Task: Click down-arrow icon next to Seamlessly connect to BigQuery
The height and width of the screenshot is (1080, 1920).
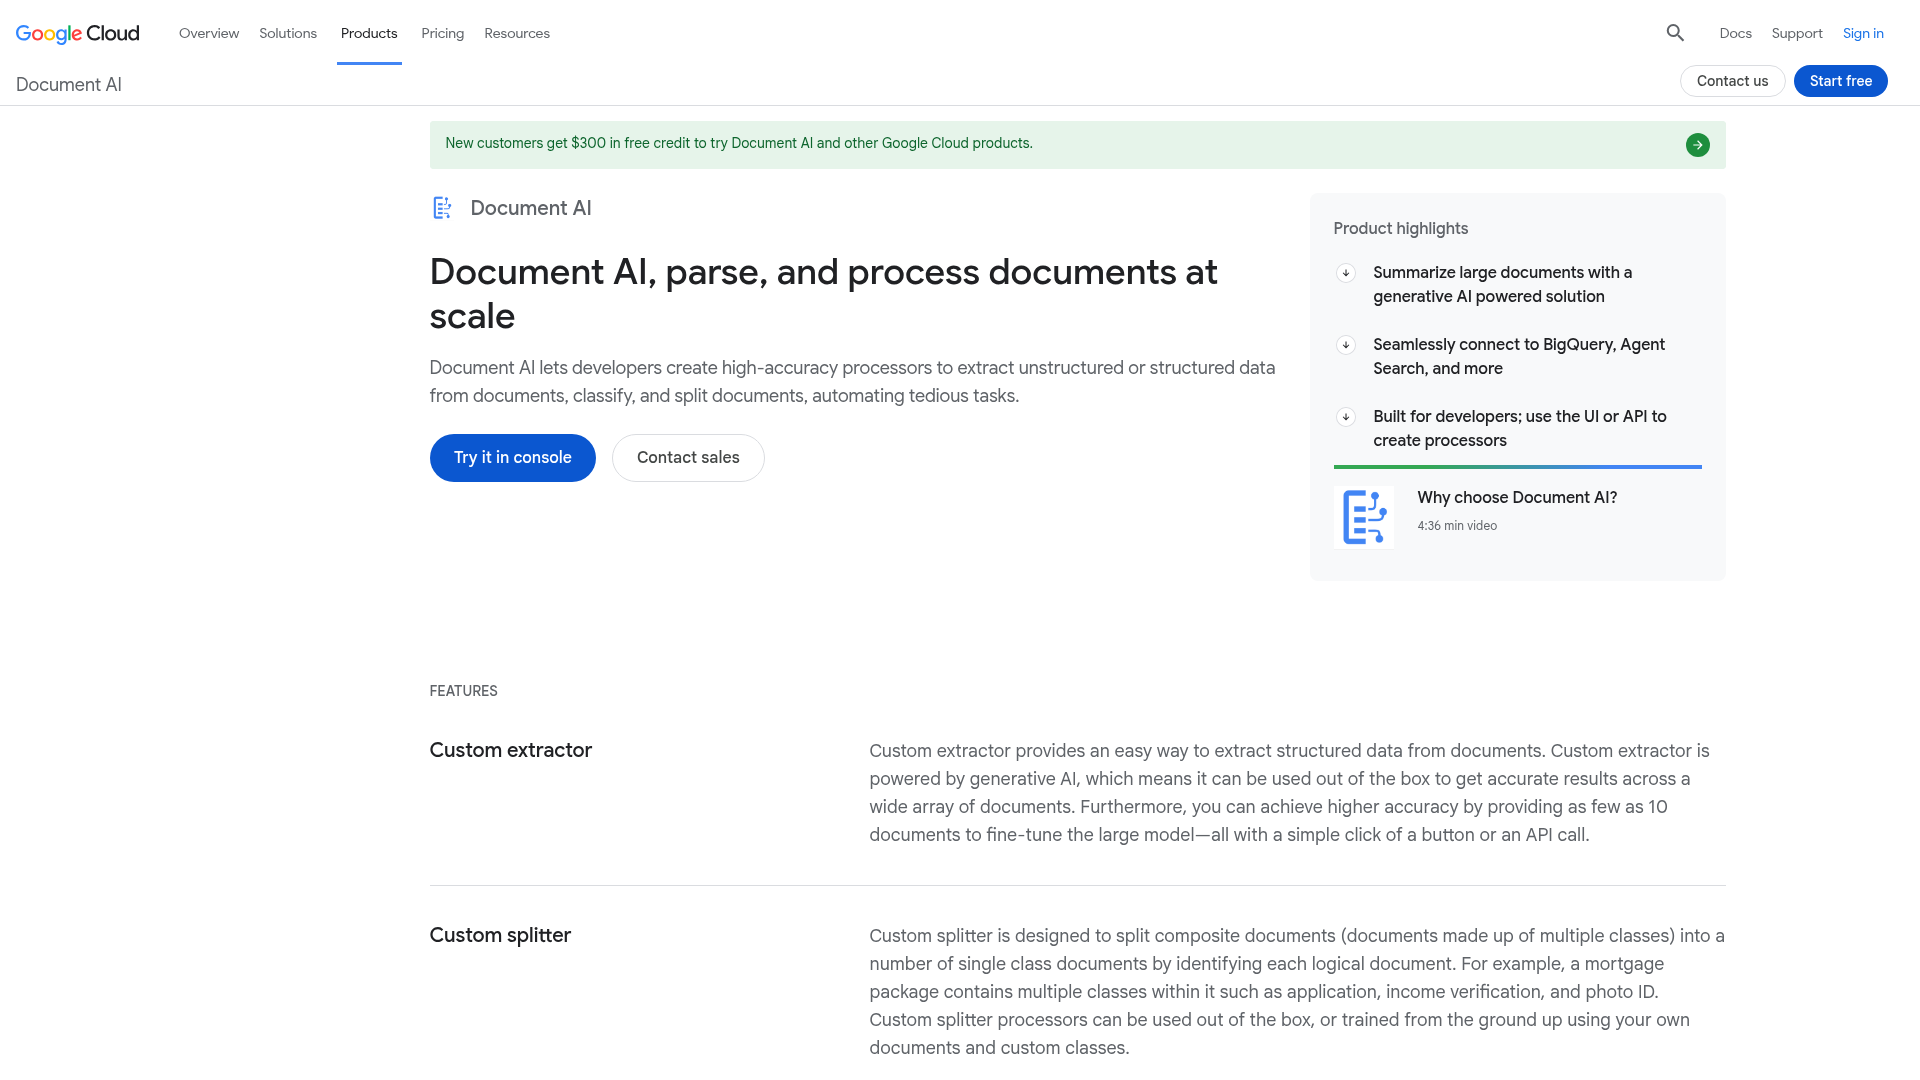Action: [1345, 345]
